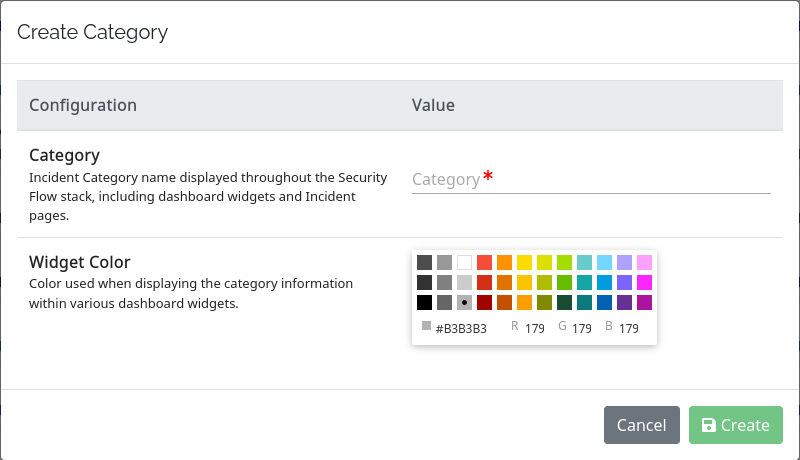Select the bright magenta color swatch
Image resolution: width=800 pixels, height=460 pixels.
click(644, 282)
